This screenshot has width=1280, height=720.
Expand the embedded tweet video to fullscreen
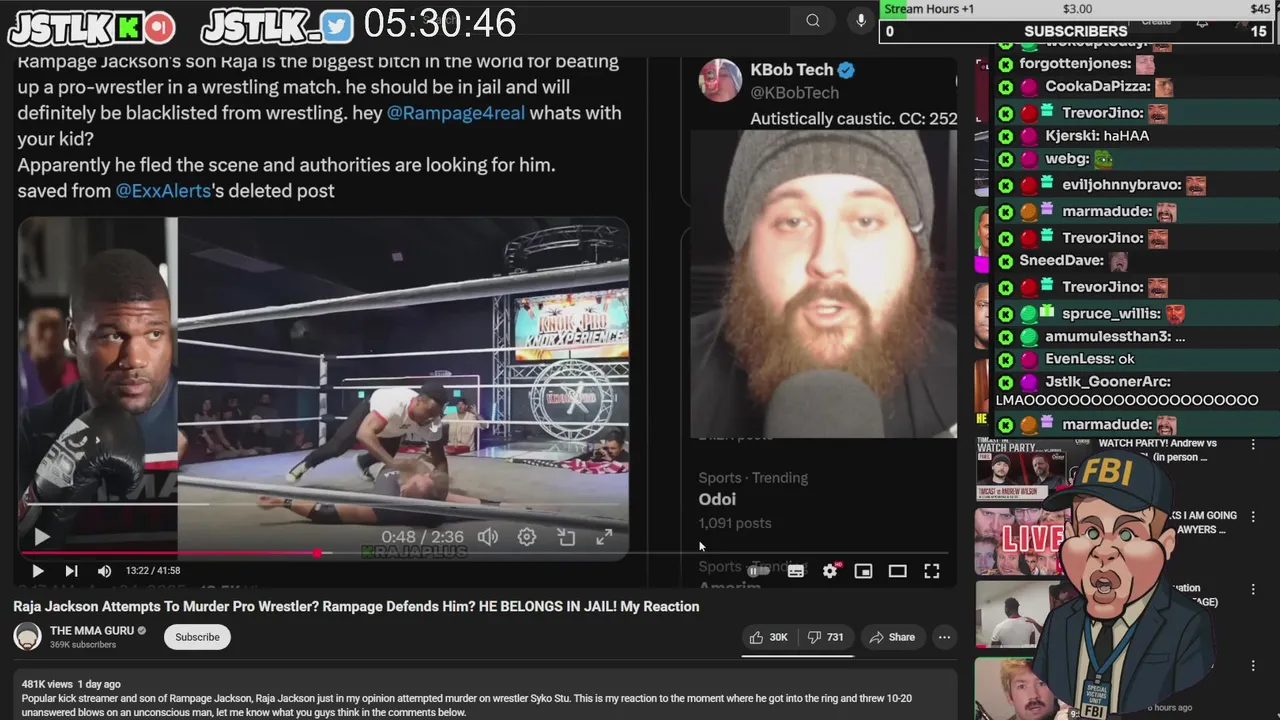tap(604, 537)
